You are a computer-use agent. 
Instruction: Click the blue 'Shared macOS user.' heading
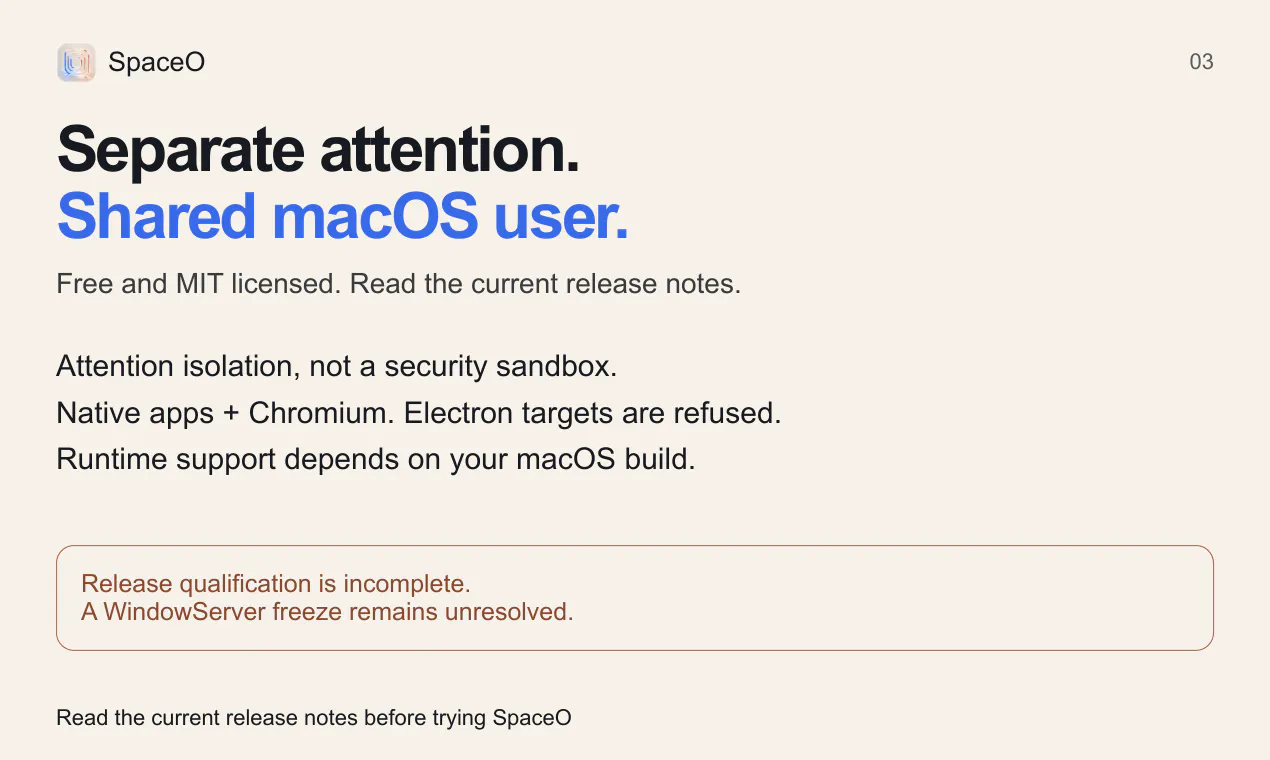(343, 217)
